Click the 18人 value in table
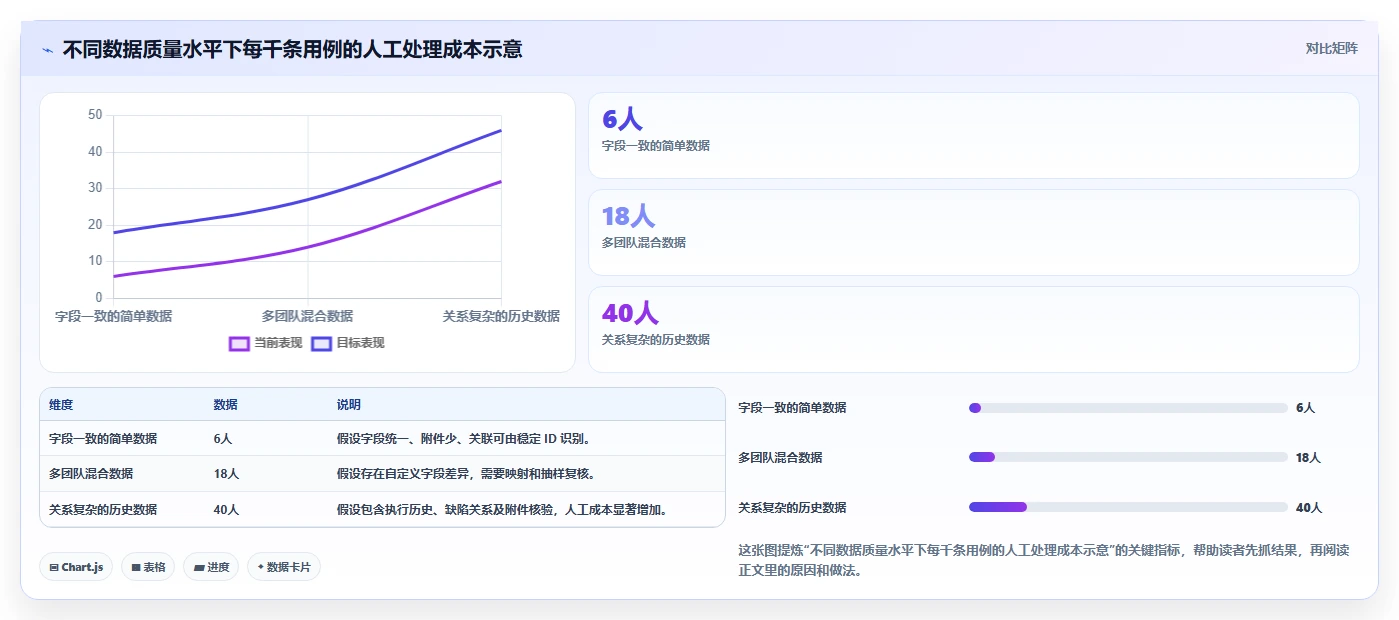Screen dimensions: 1399x620 click(x=226, y=474)
